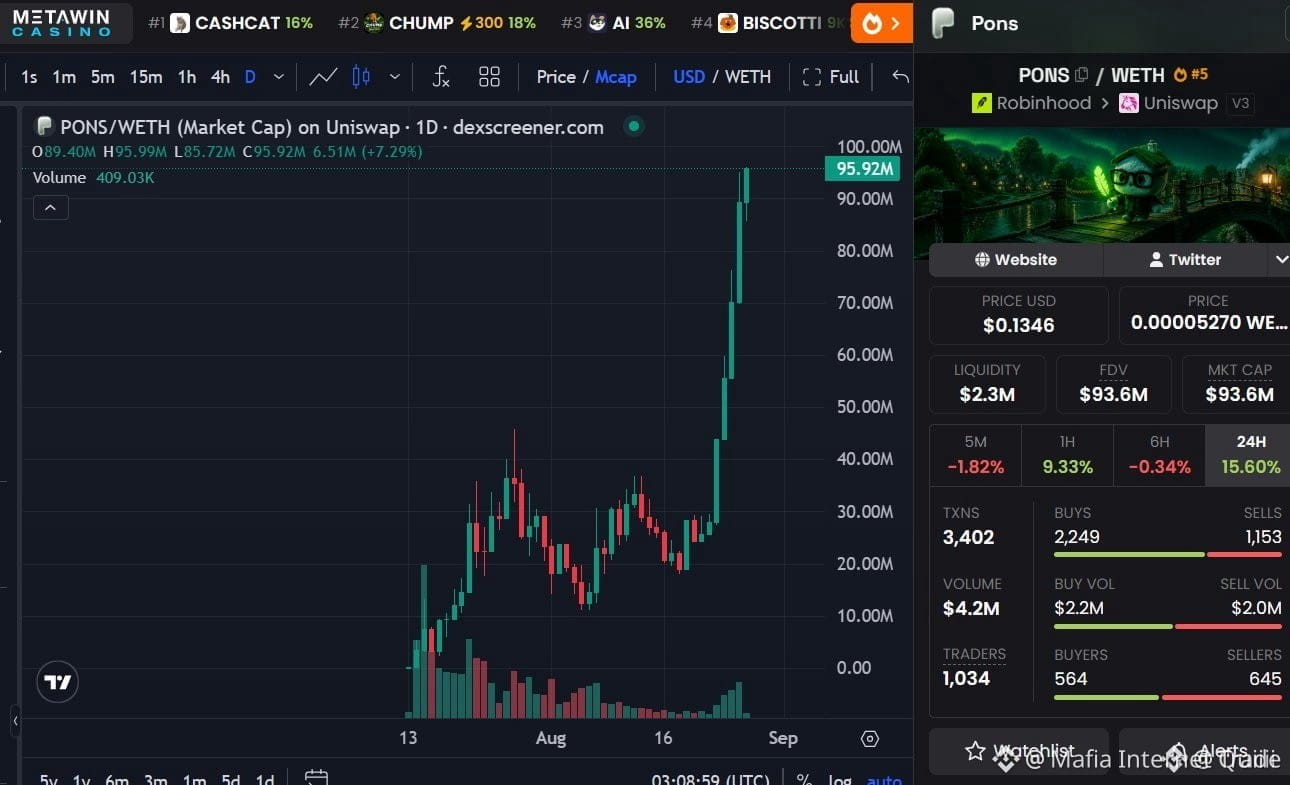Open Alerts for Pons

click(1204, 751)
